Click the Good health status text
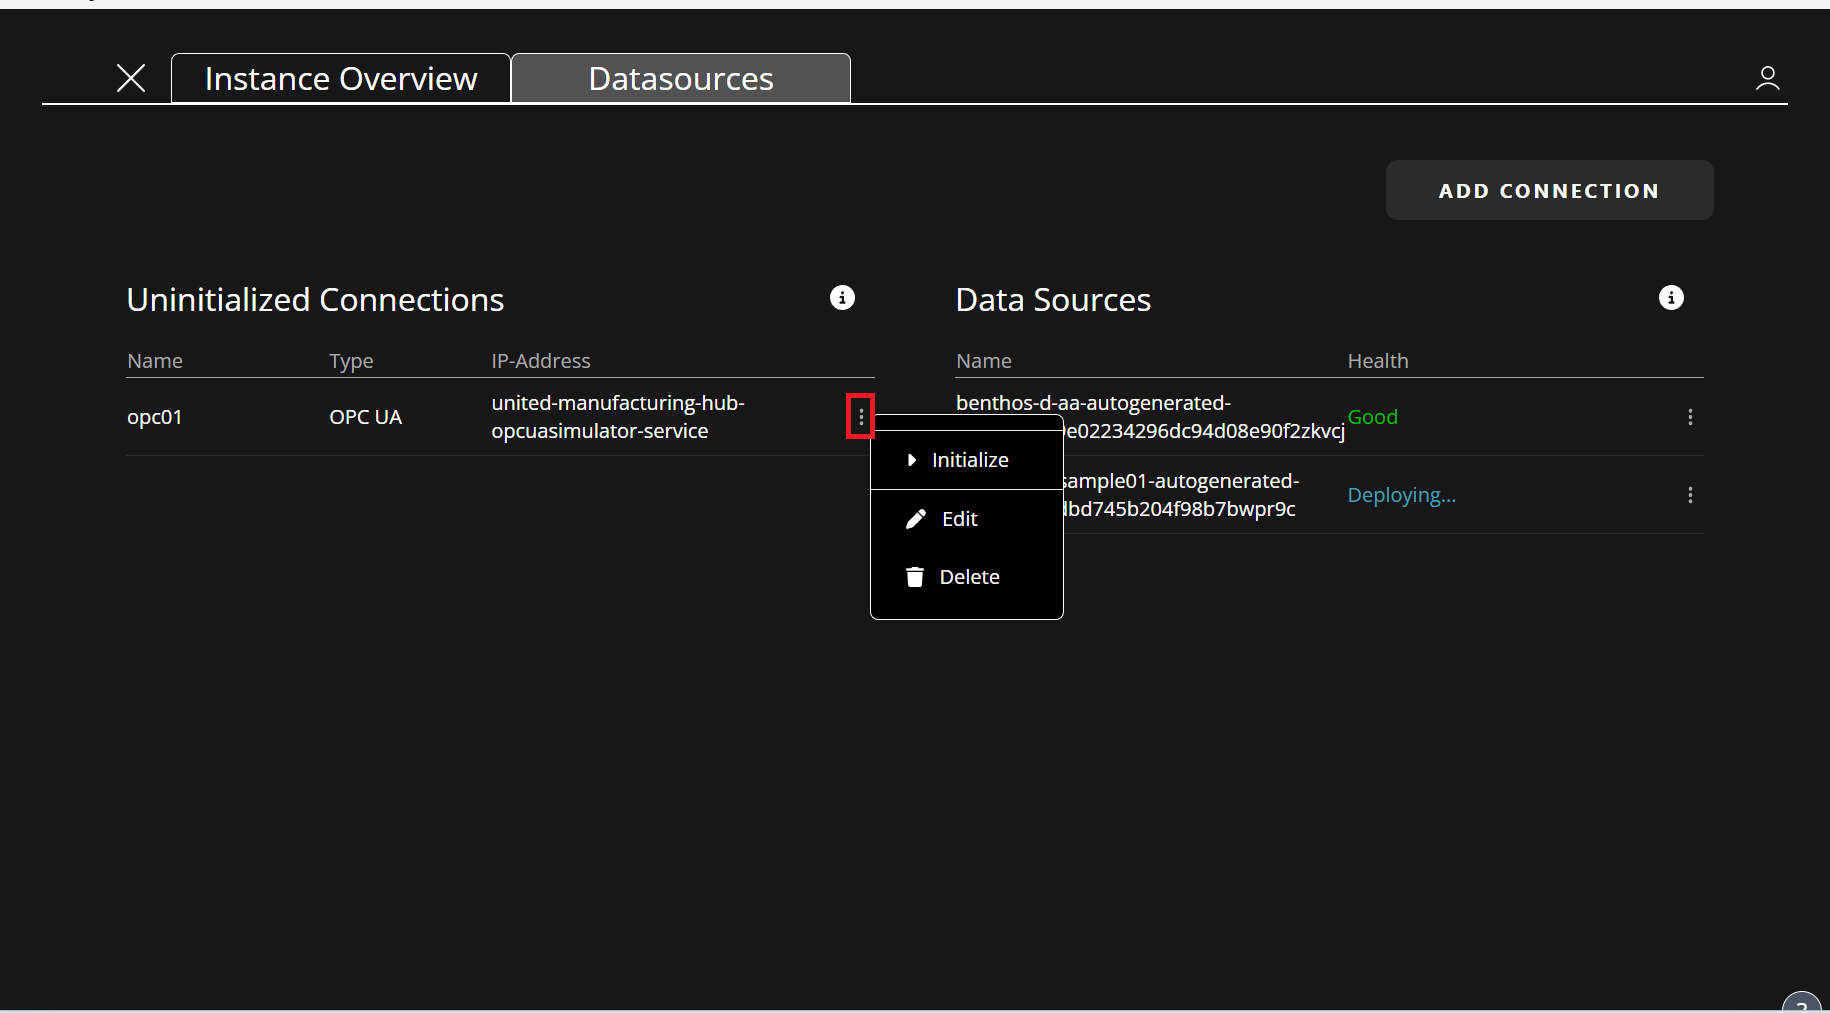This screenshot has height=1013, width=1830. pos(1372,417)
